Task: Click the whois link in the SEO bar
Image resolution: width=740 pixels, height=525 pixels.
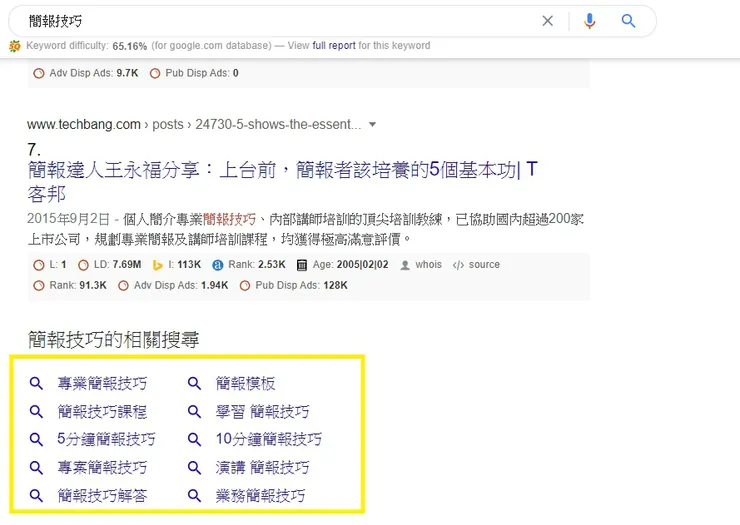Action: [x=429, y=264]
